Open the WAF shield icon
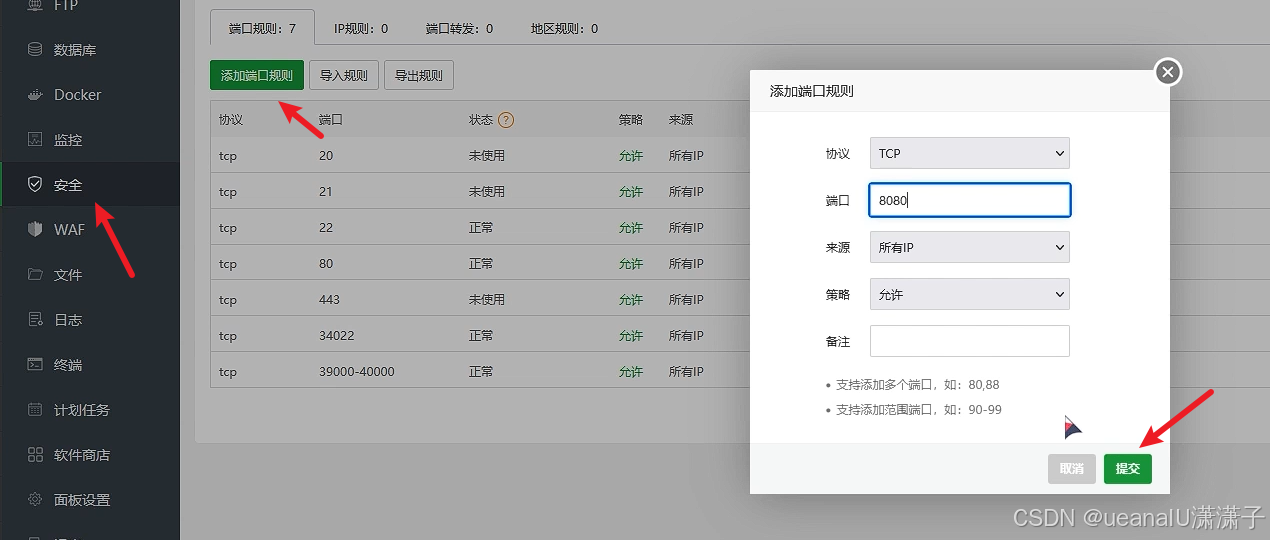Viewport: 1270px width, 540px height. tap(35, 229)
